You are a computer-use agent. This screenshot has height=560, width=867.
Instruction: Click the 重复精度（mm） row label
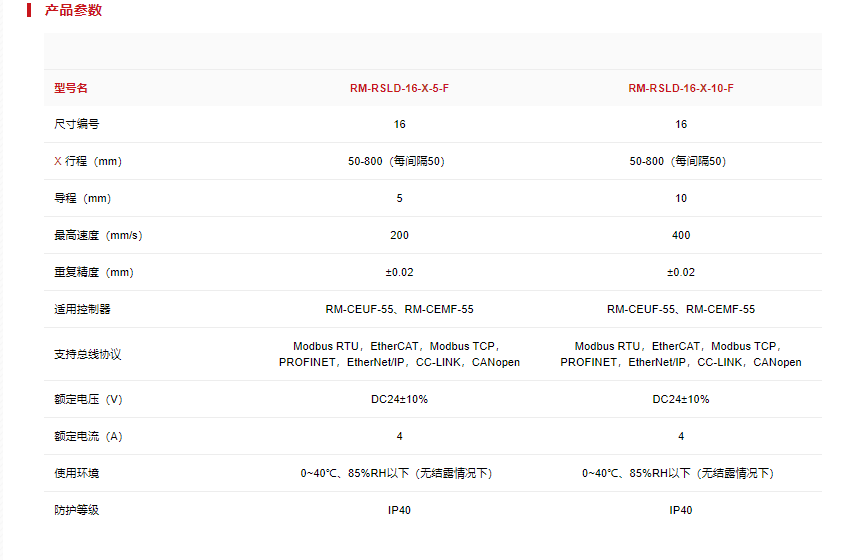(x=93, y=273)
